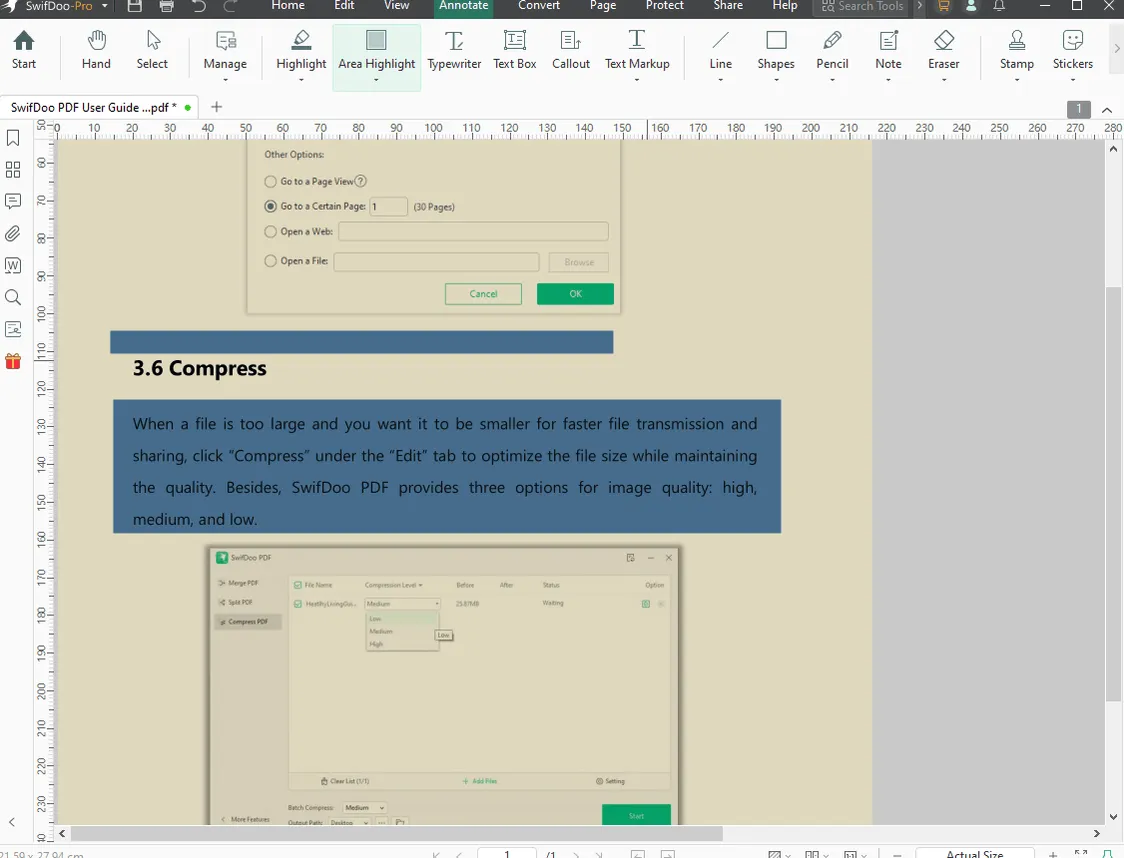Click the 3.6 Compress heading text
Viewport: 1124px width, 858px height.
point(199,368)
